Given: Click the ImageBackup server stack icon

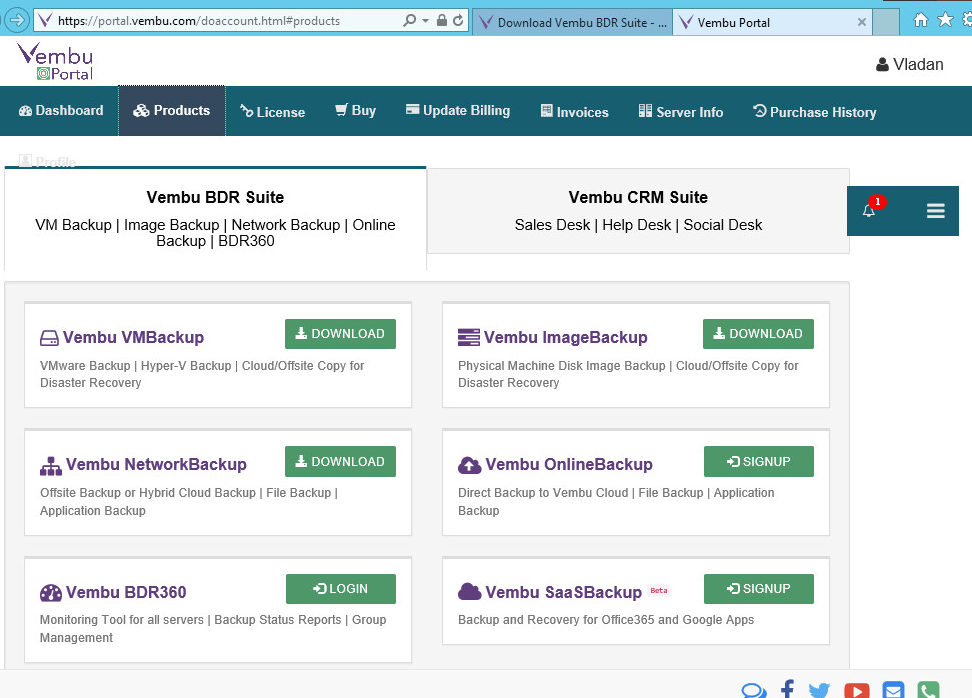Looking at the screenshot, I should (469, 337).
